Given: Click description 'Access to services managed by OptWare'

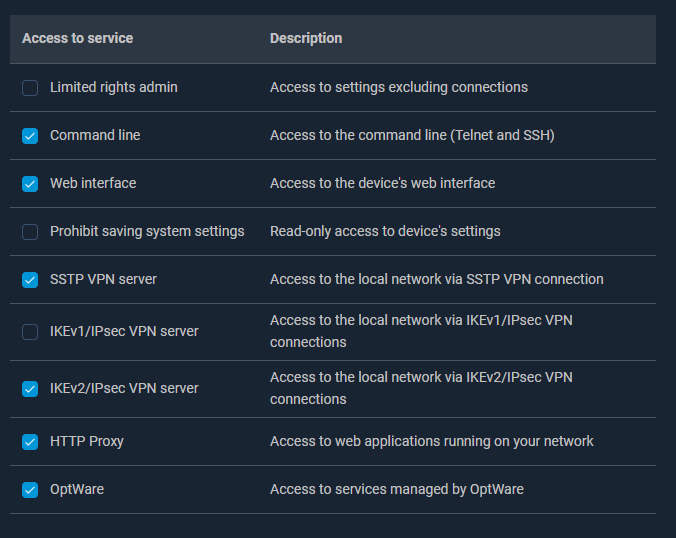Looking at the screenshot, I should pos(396,490).
